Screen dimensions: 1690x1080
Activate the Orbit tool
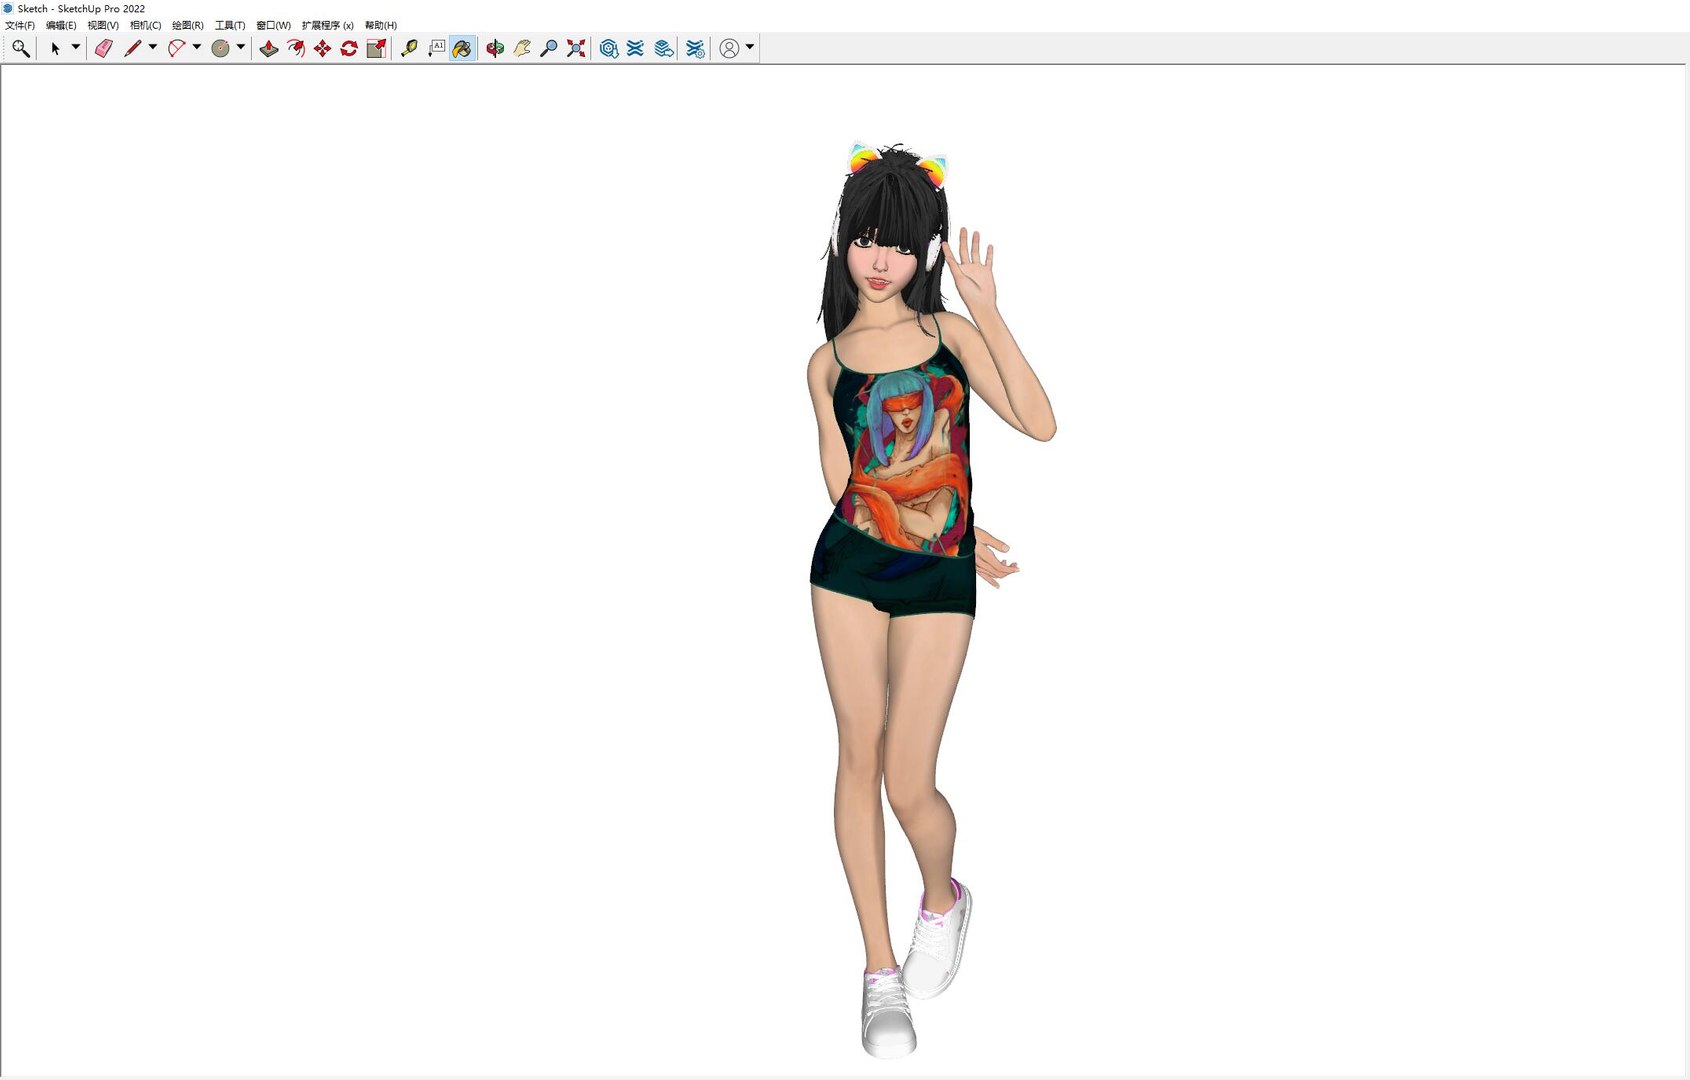495,48
